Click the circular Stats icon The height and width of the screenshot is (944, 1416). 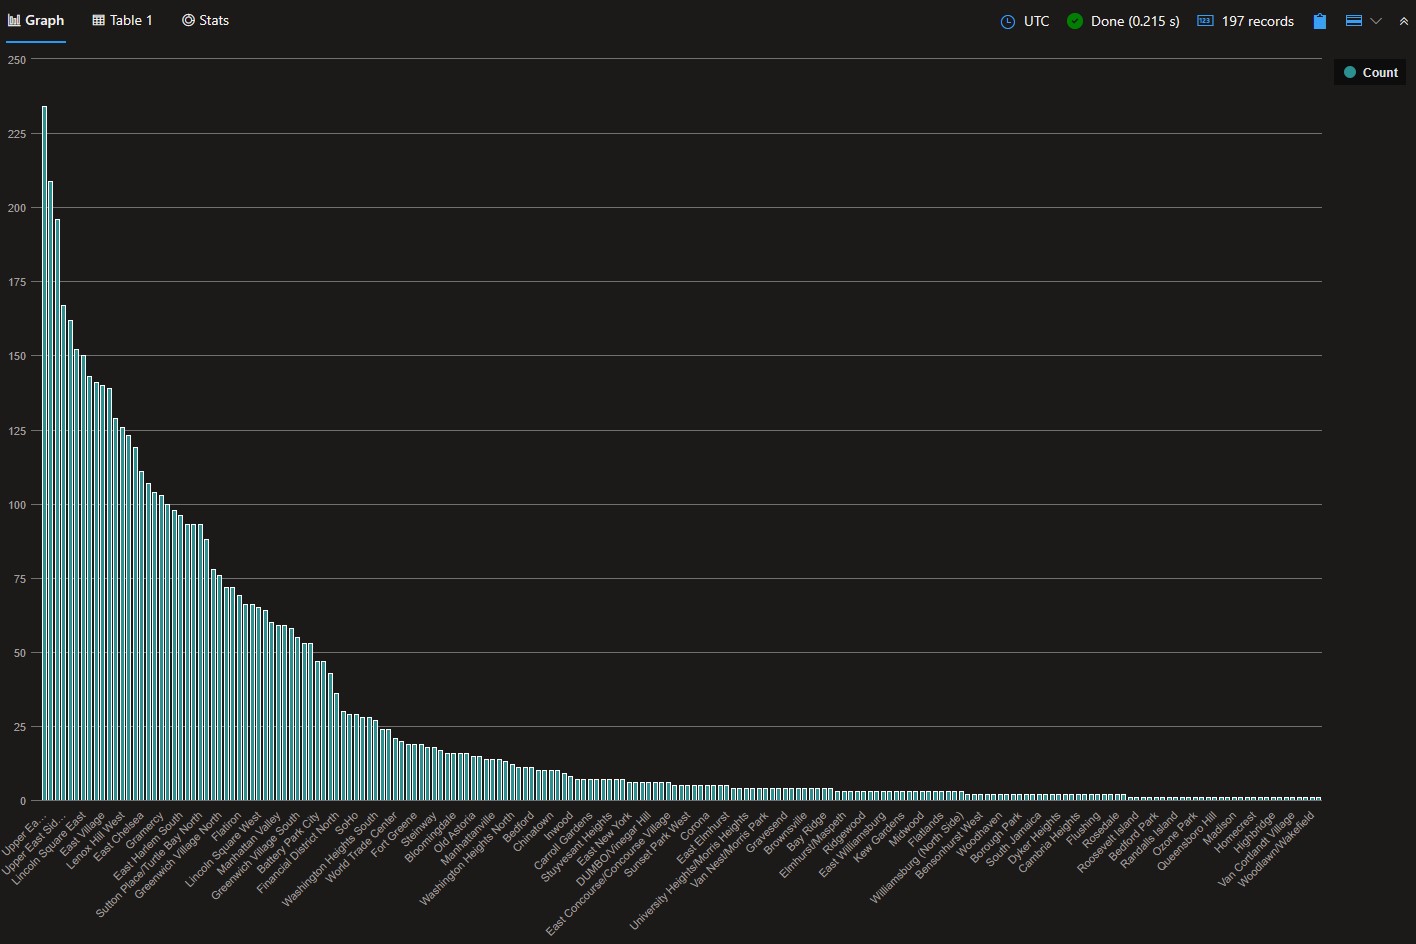pyautogui.click(x=188, y=20)
